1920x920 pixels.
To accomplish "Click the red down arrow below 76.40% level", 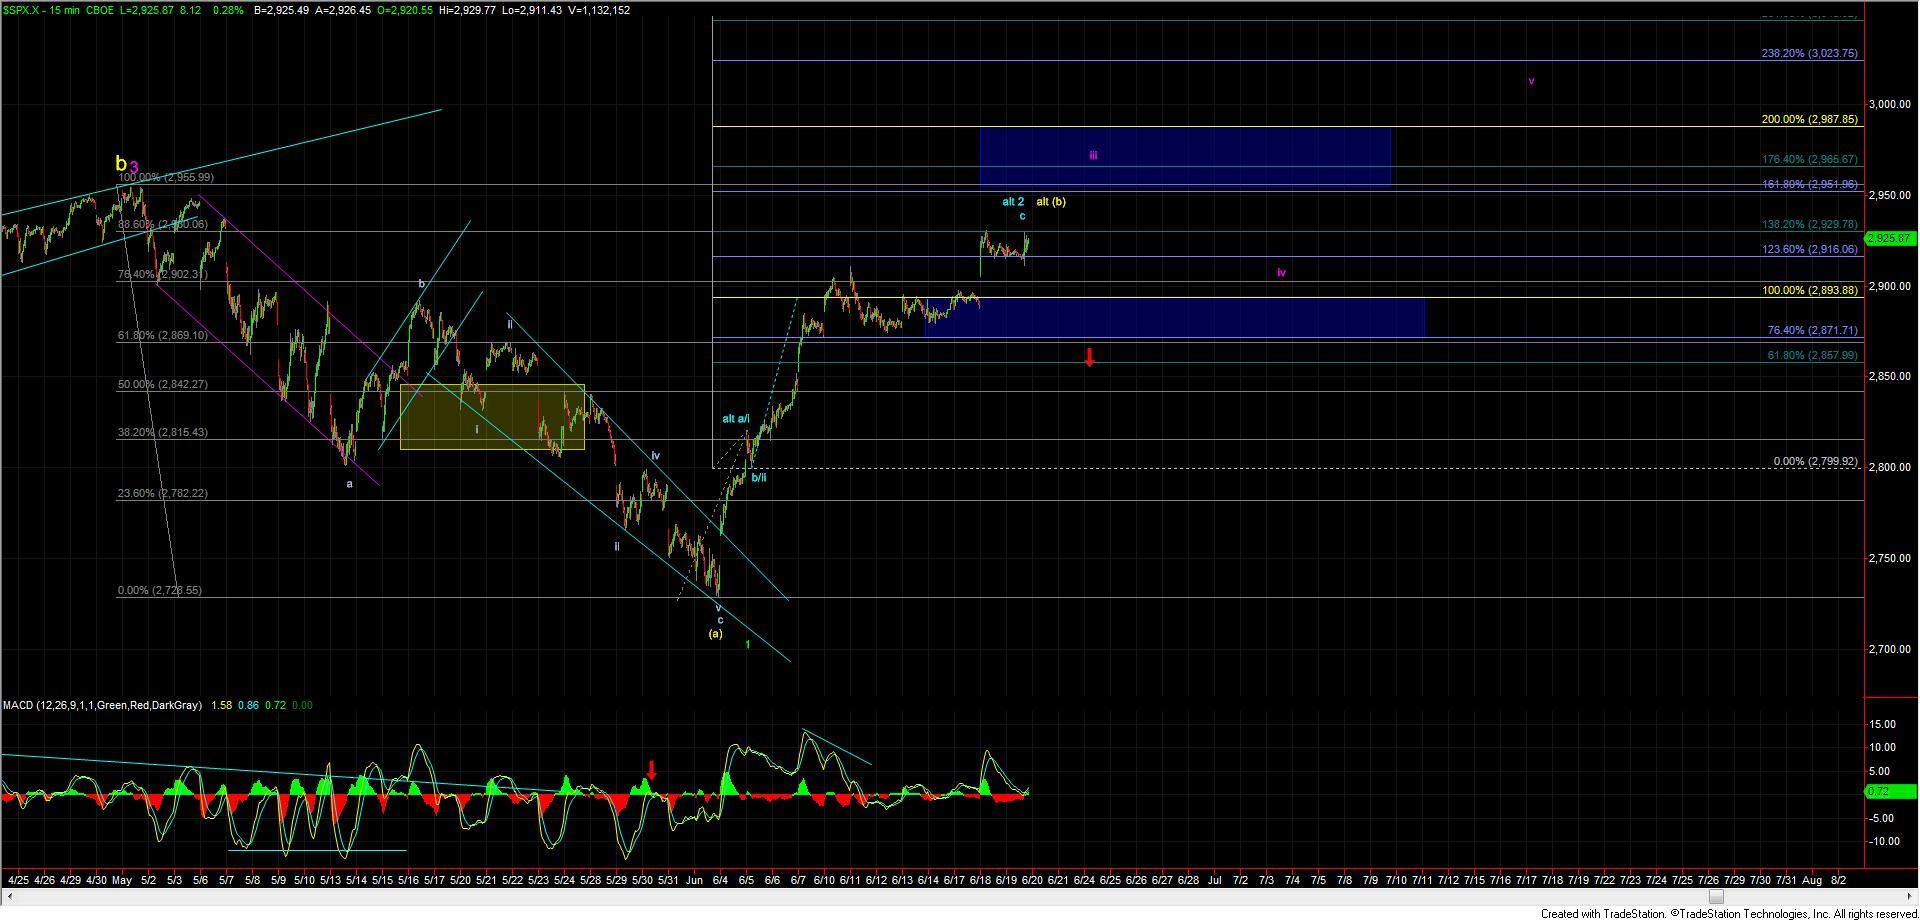I will [x=1090, y=356].
